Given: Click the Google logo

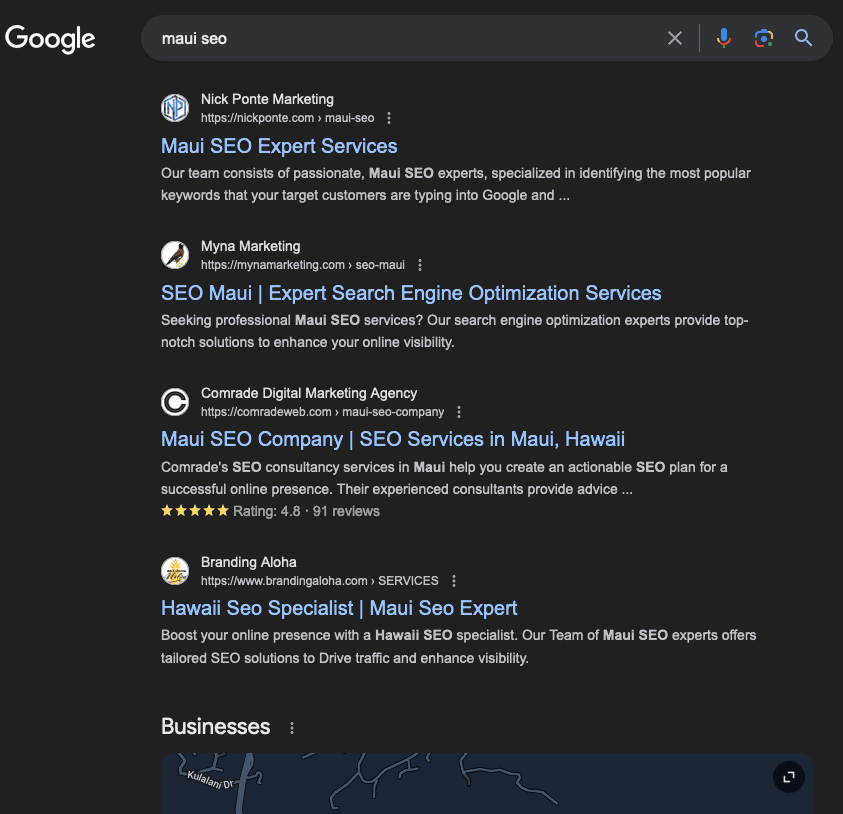Looking at the screenshot, I should pyautogui.click(x=50, y=39).
